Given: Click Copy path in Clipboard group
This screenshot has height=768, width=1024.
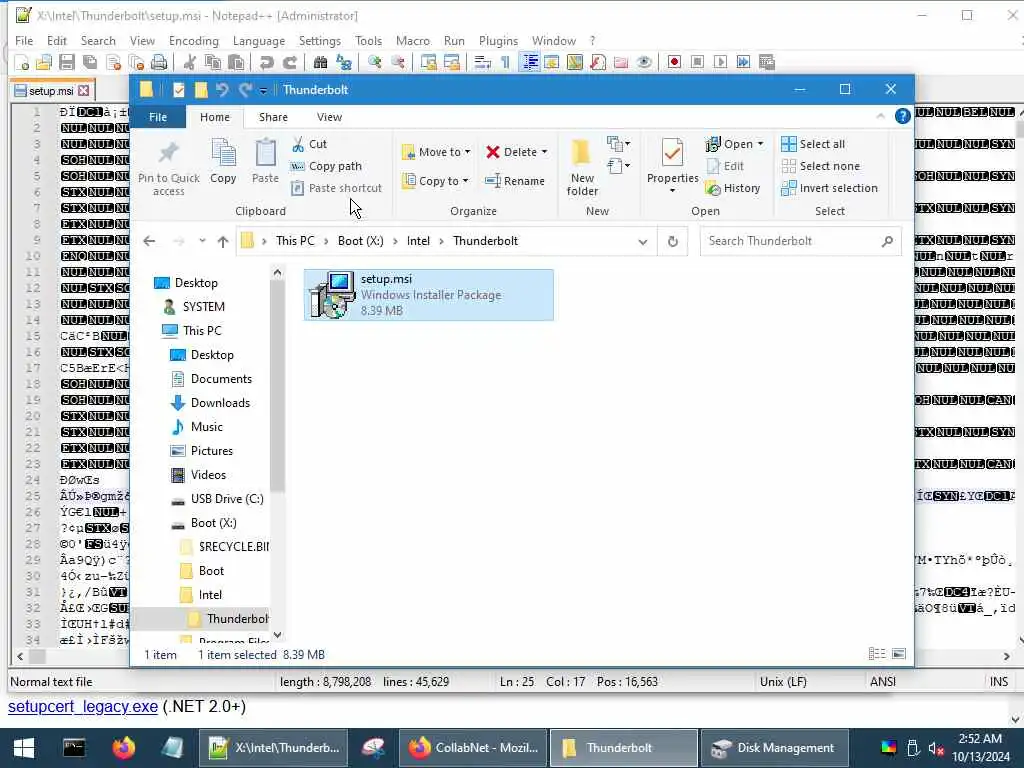Looking at the screenshot, I should click(x=326, y=166).
